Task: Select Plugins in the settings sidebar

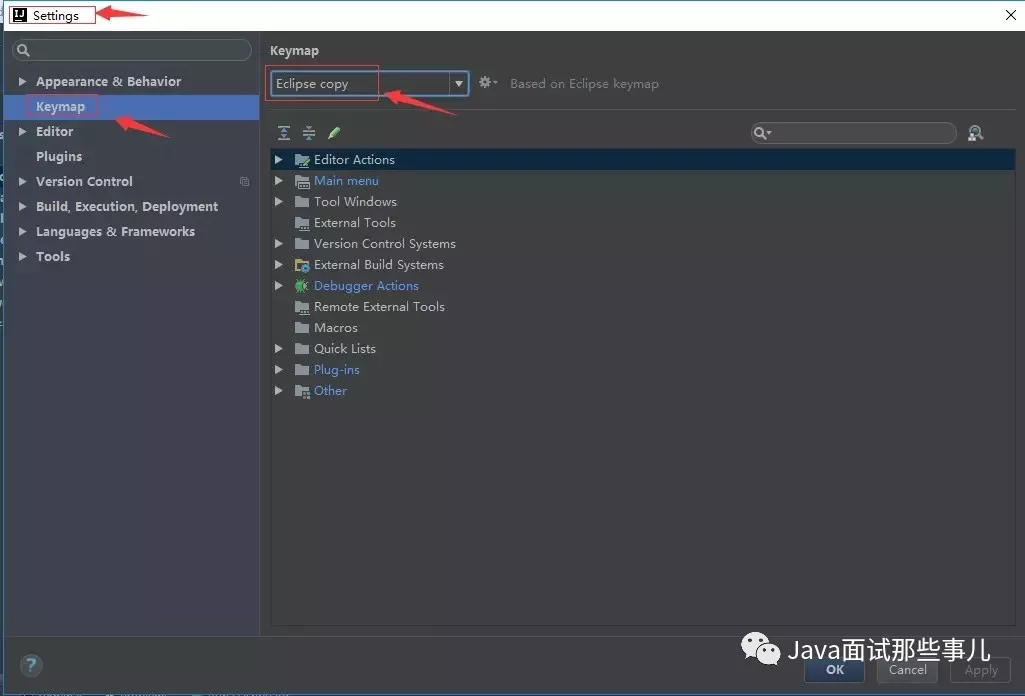Action: click(131, 156)
